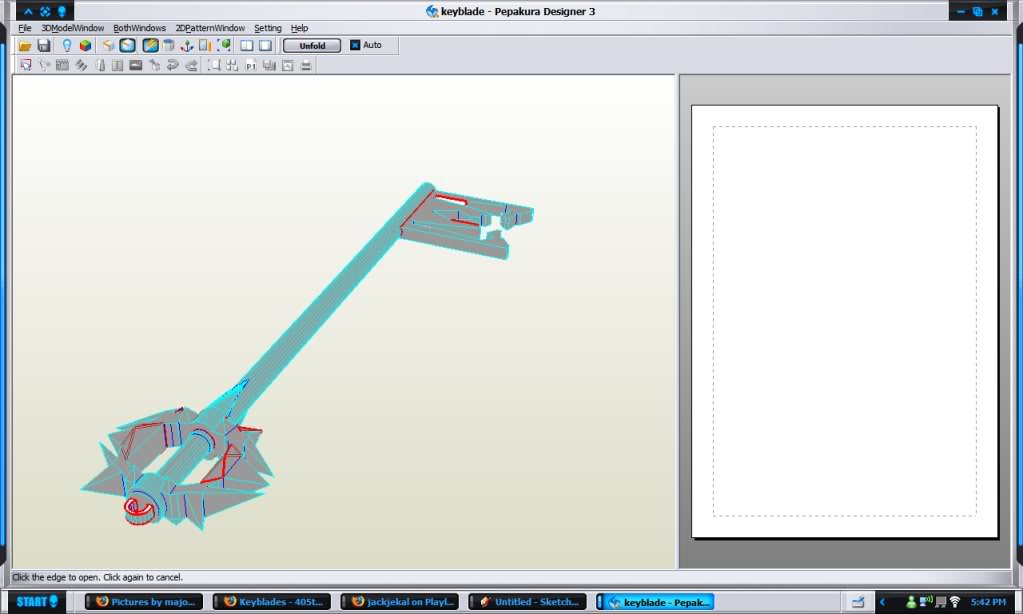The height and width of the screenshot is (614, 1023).
Task: Click the show desktop tray icon
Action: [858, 602]
